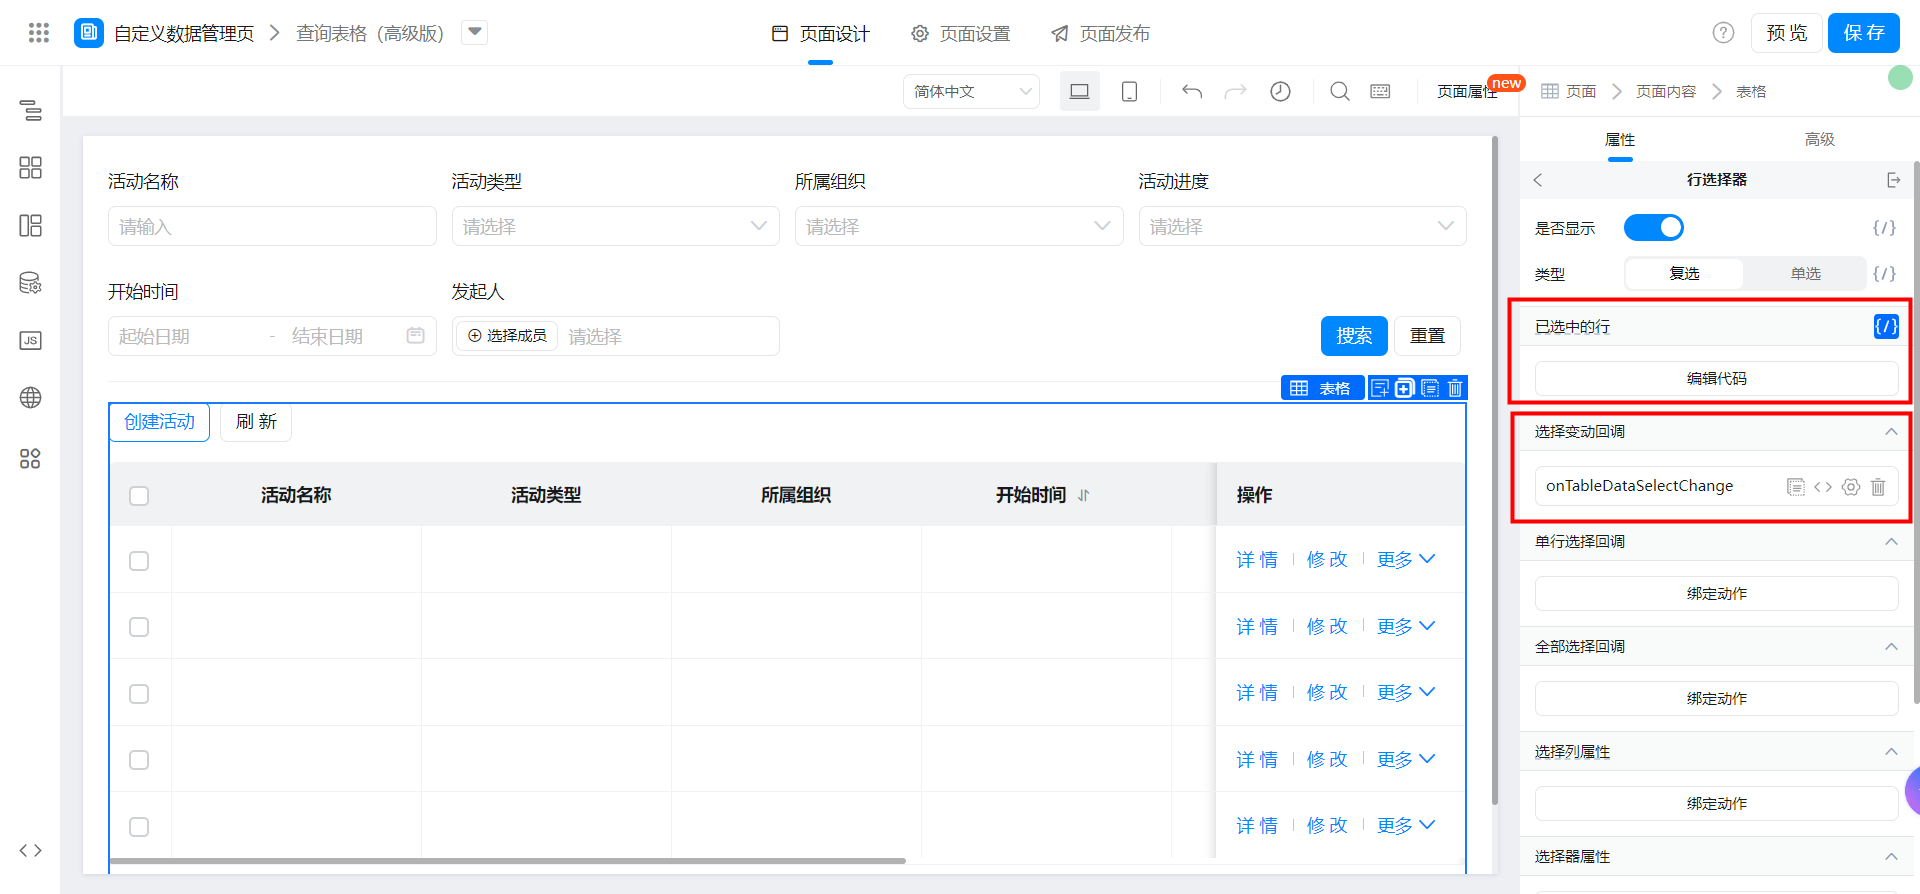
Task: Redo the last change
Action: (1236, 91)
